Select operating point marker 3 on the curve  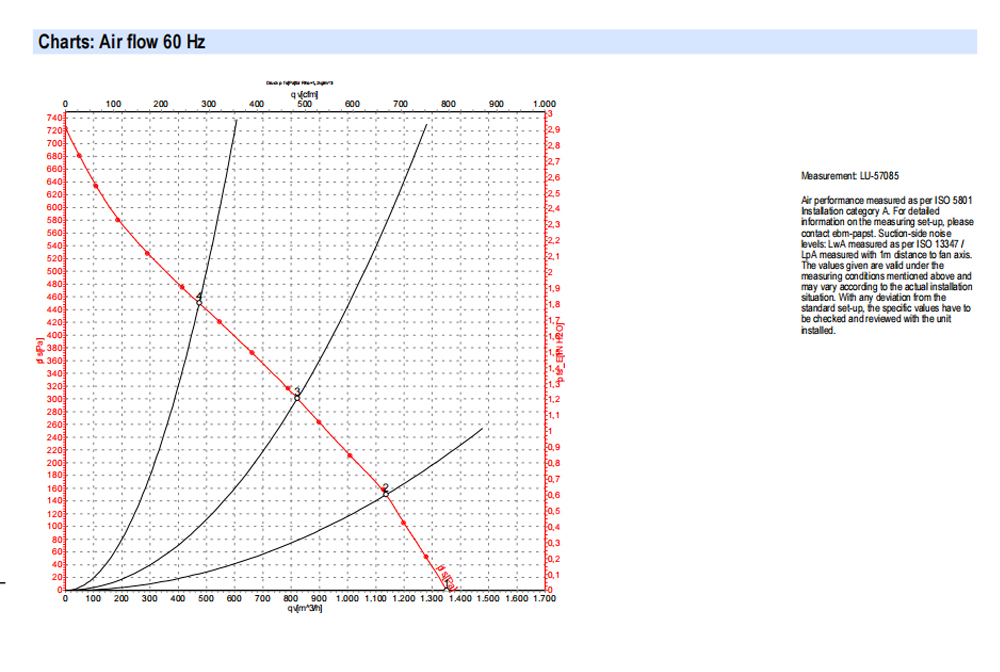pos(297,398)
